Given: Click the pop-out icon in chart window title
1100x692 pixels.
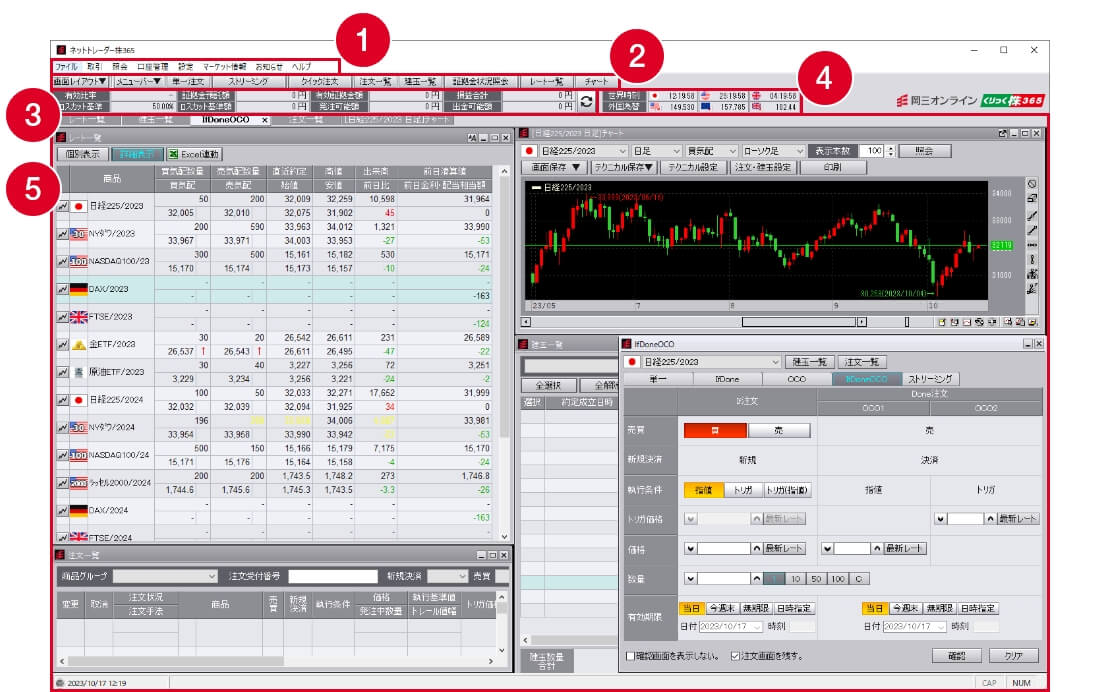Looking at the screenshot, I should [x=1002, y=133].
